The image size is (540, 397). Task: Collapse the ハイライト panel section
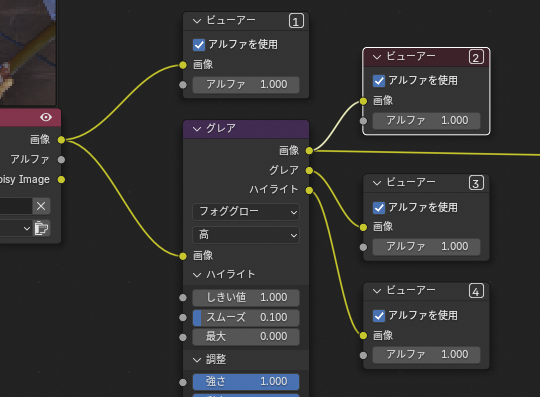coord(197,275)
